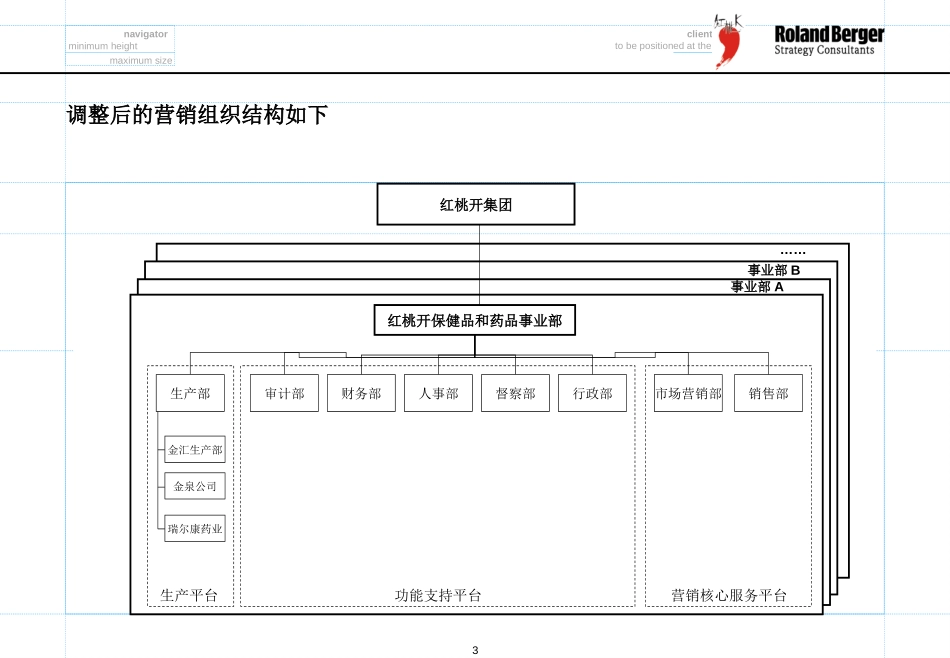The width and height of the screenshot is (950, 658).
Task: Click the 生产部 box
Action: point(190,393)
